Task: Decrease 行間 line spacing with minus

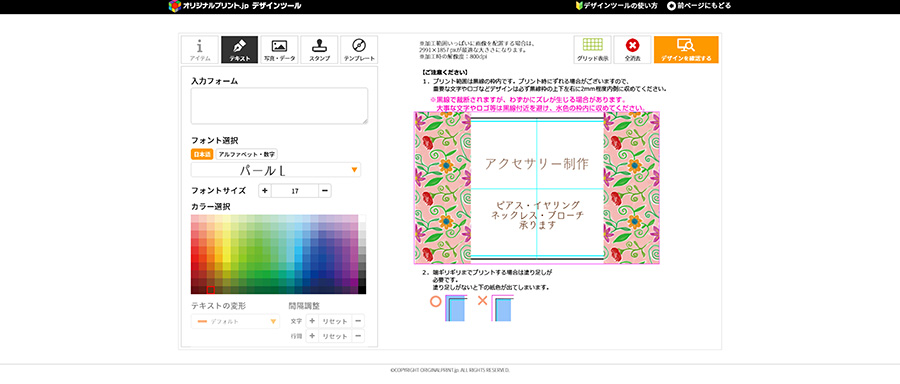Action: click(358, 336)
